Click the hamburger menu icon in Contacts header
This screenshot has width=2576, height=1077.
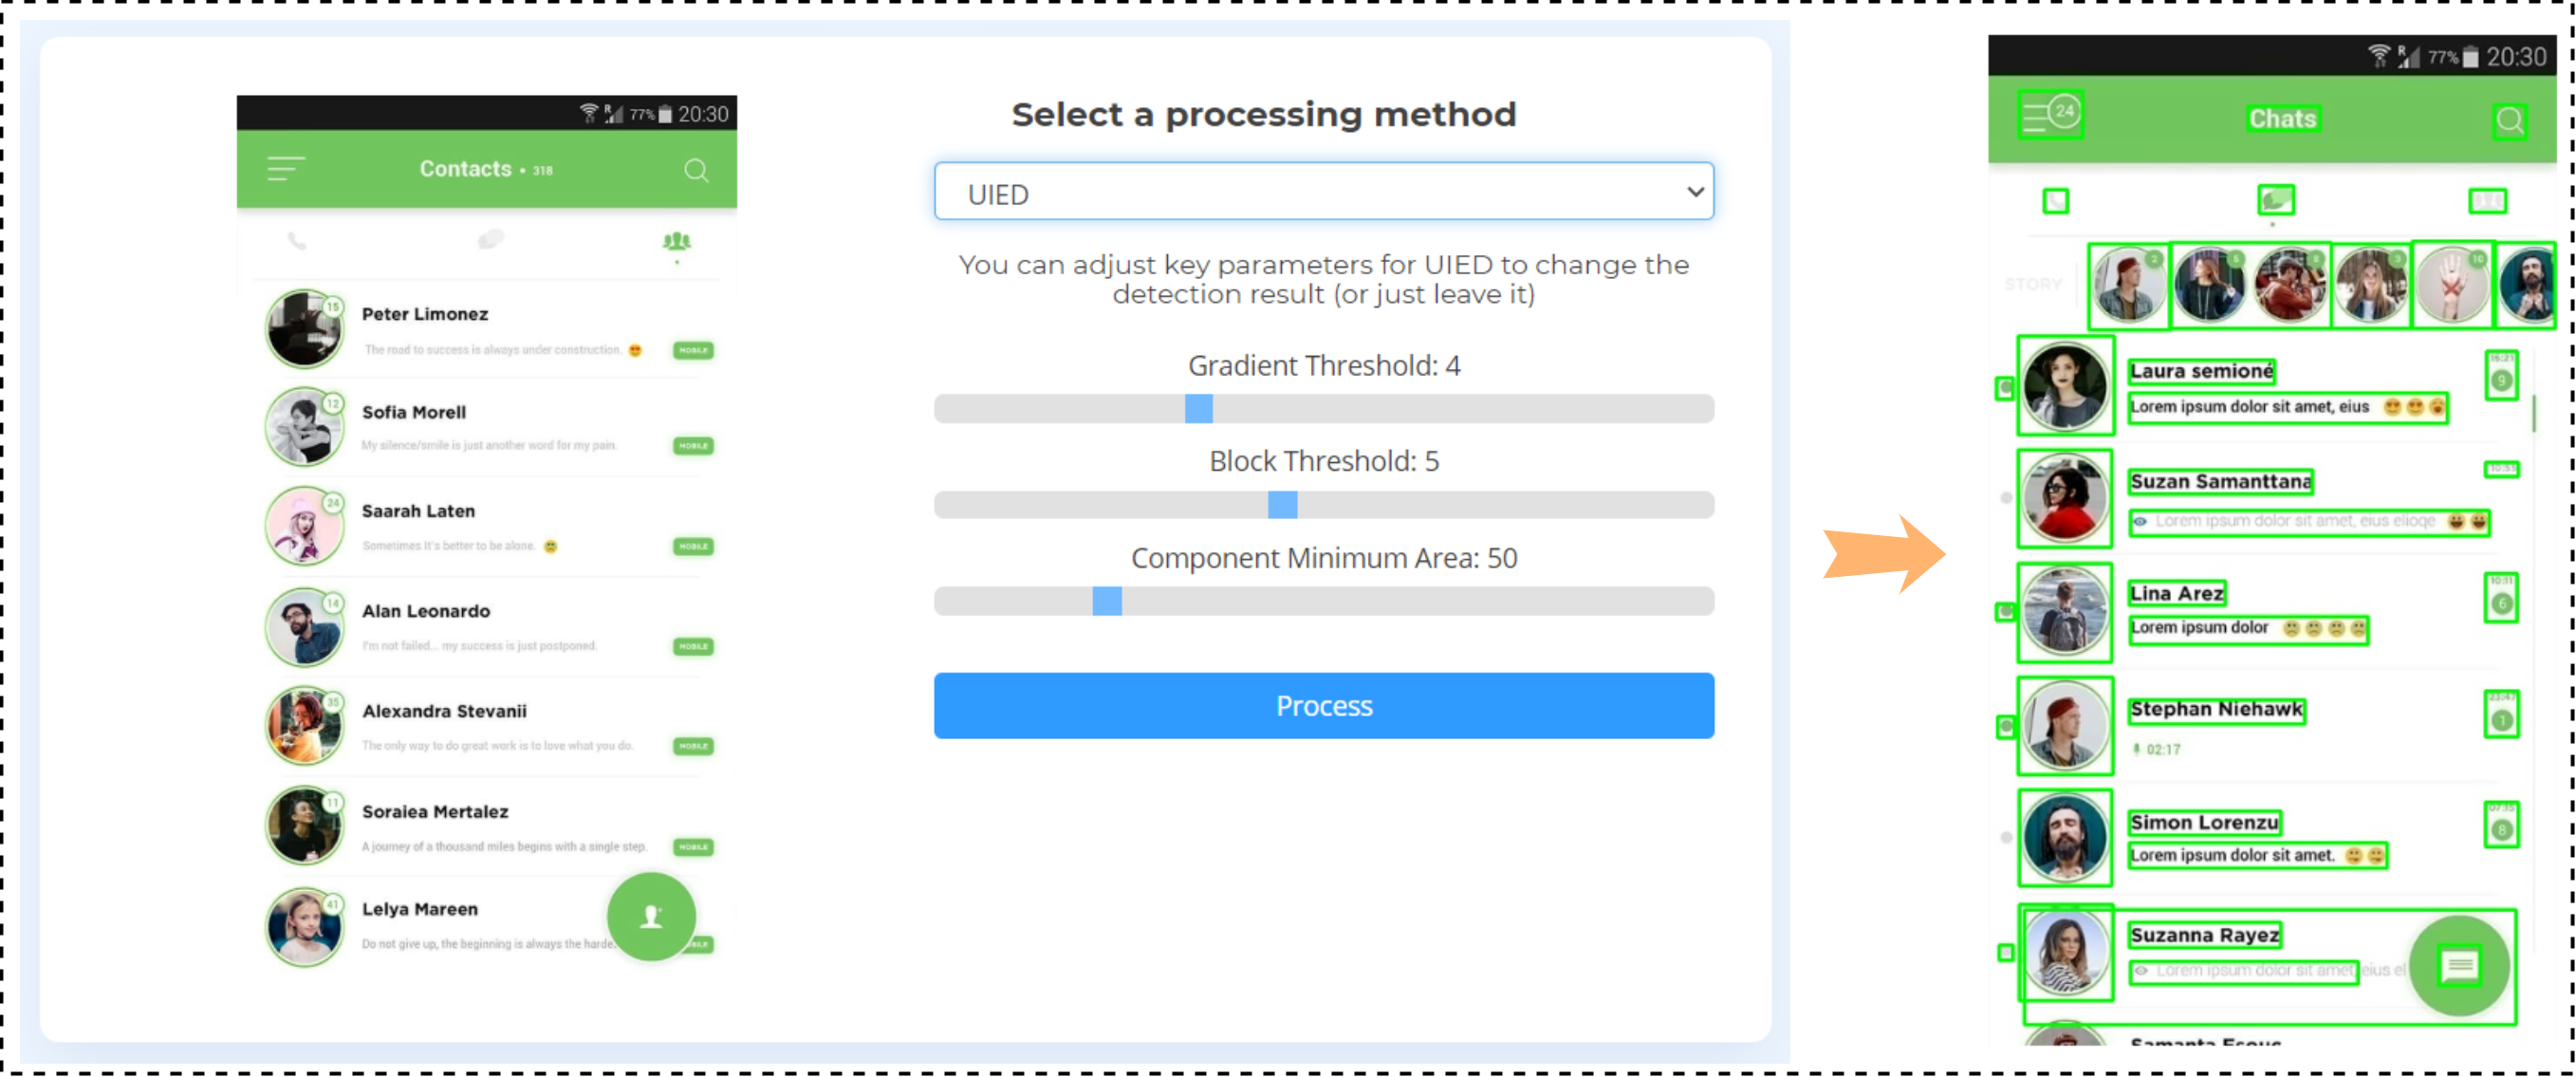tap(285, 169)
